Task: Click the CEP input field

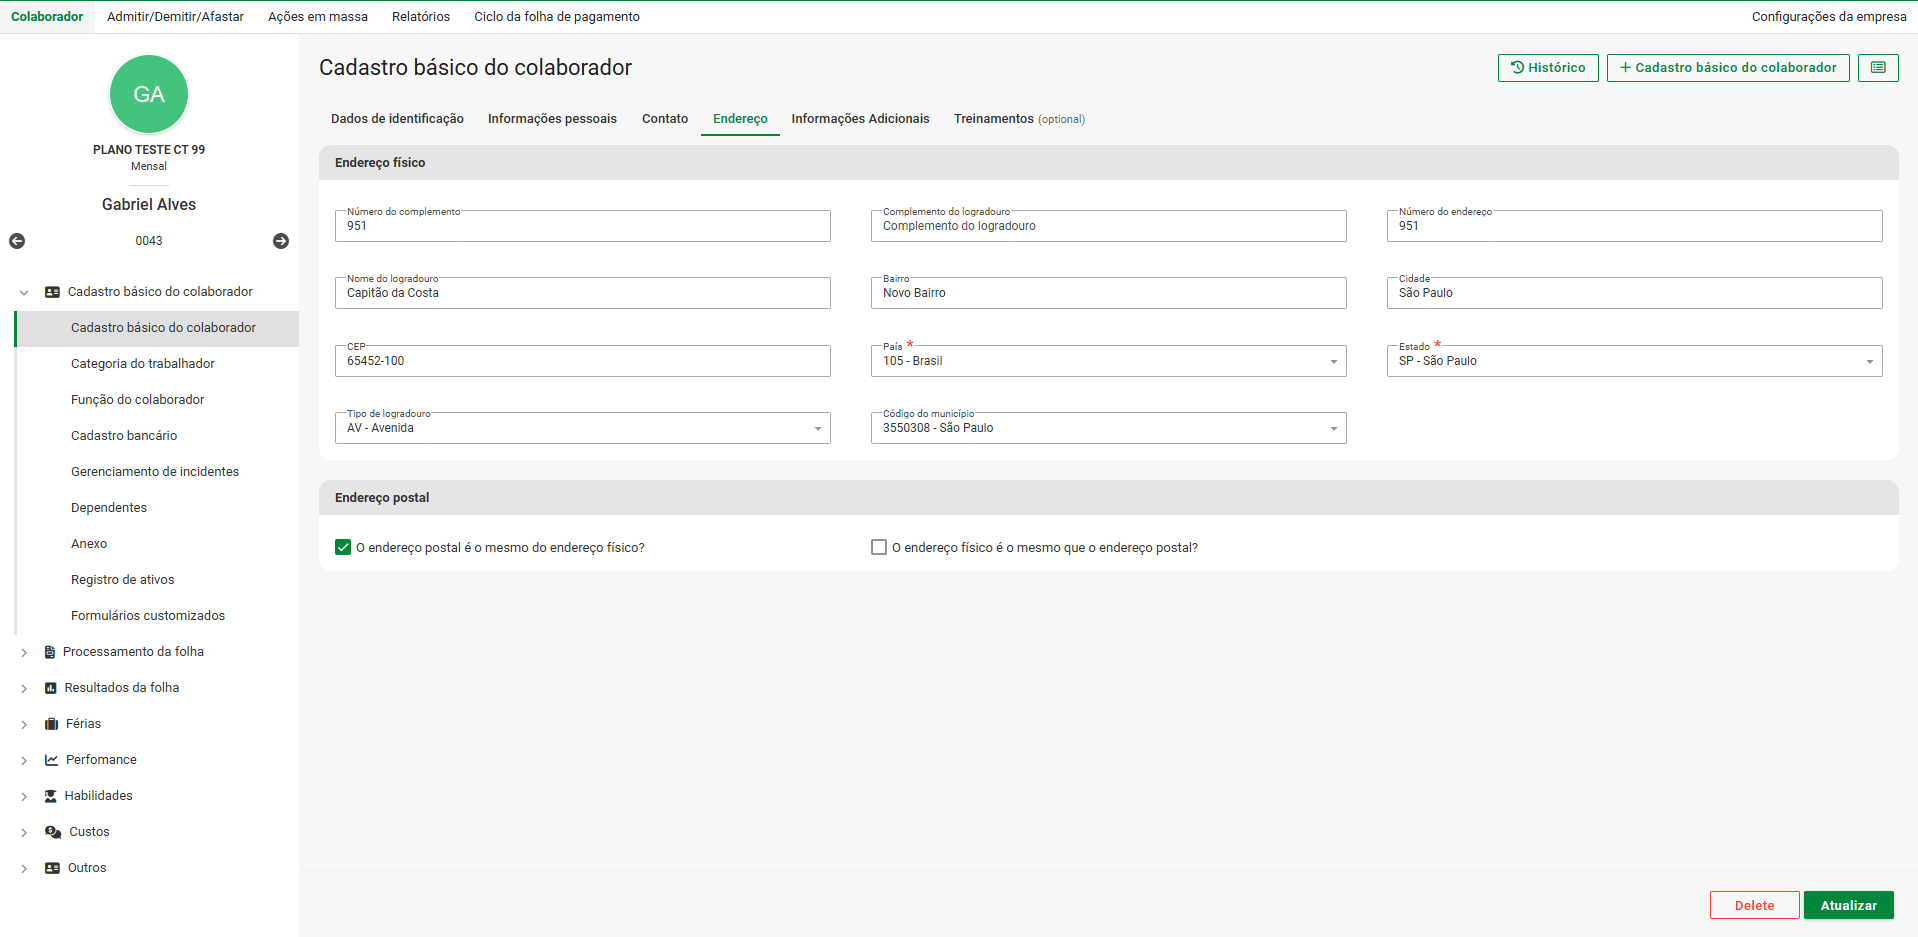Action: (x=582, y=361)
